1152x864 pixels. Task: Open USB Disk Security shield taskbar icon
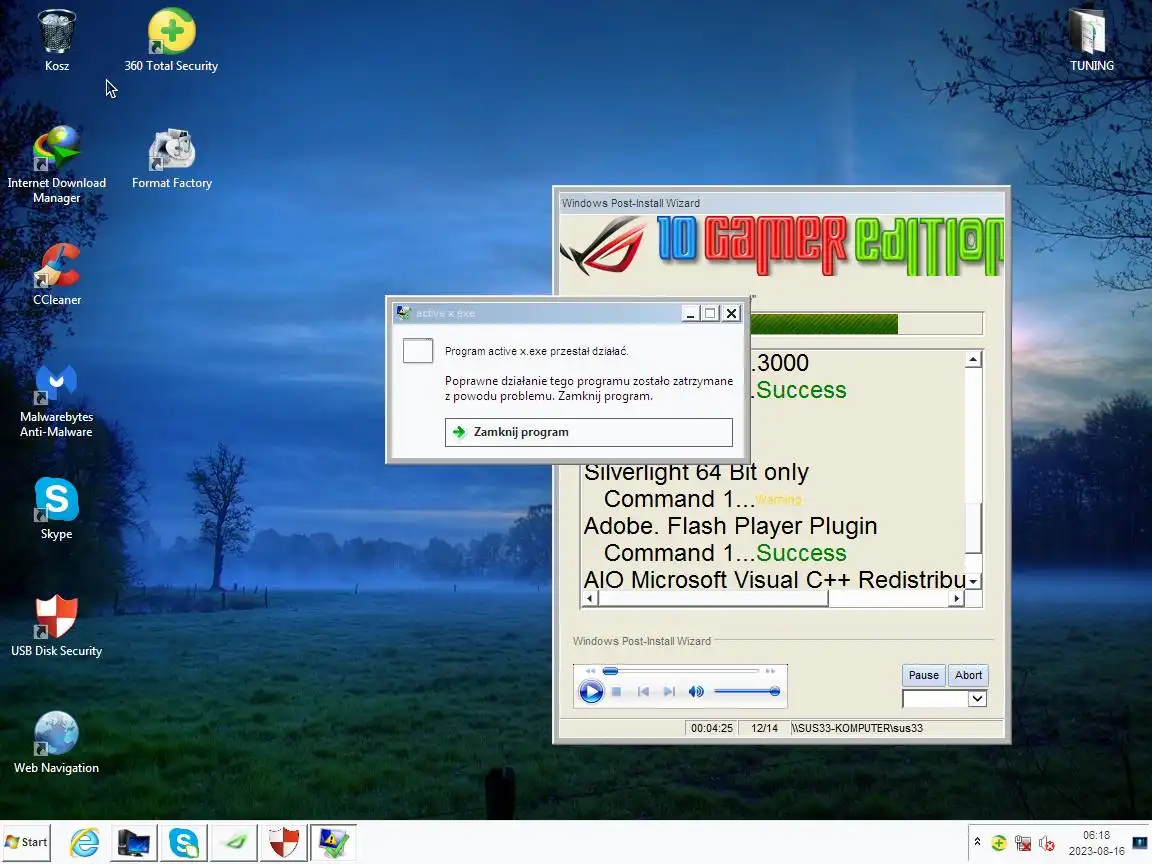click(x=284, y=842)
